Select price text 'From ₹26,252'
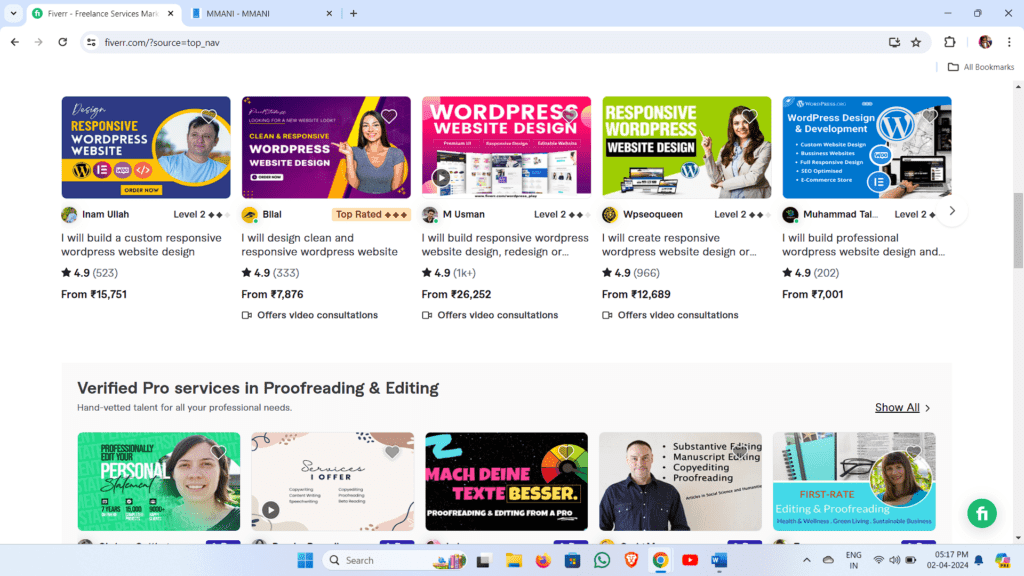The height and width of the screenshot is (576, 1024). 456,295
